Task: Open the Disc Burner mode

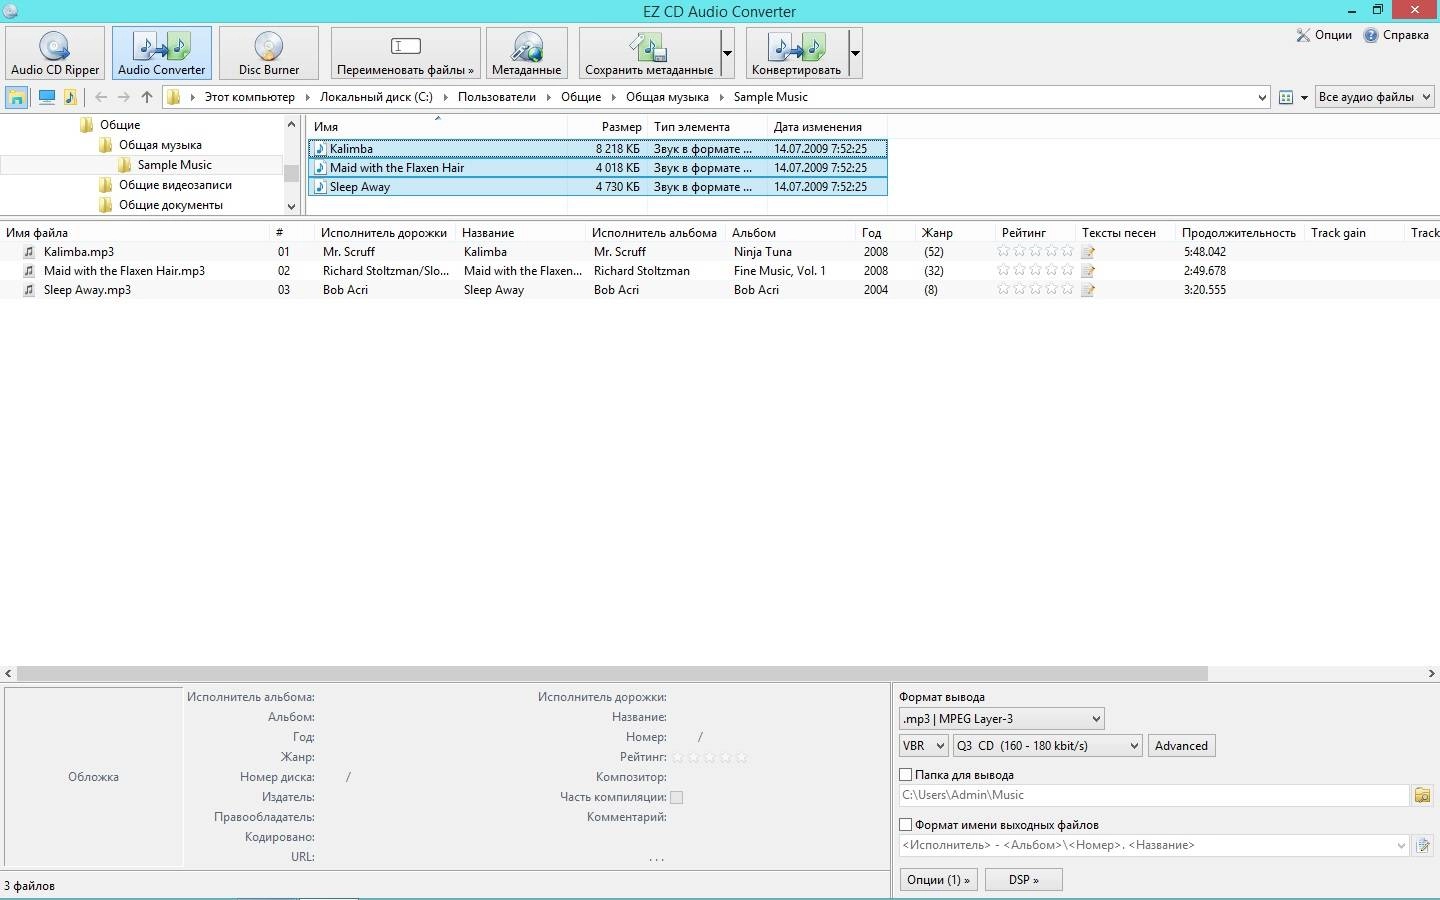Action: 268,53
